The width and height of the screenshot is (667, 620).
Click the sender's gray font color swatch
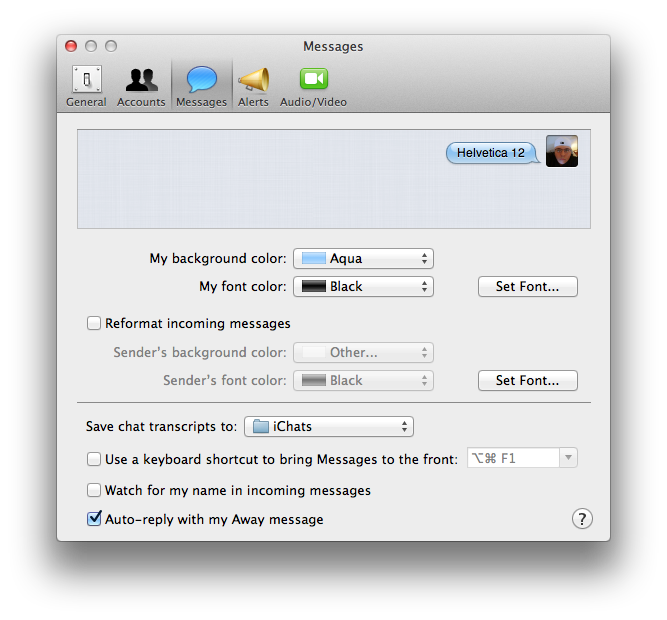[x=314, y=381]
